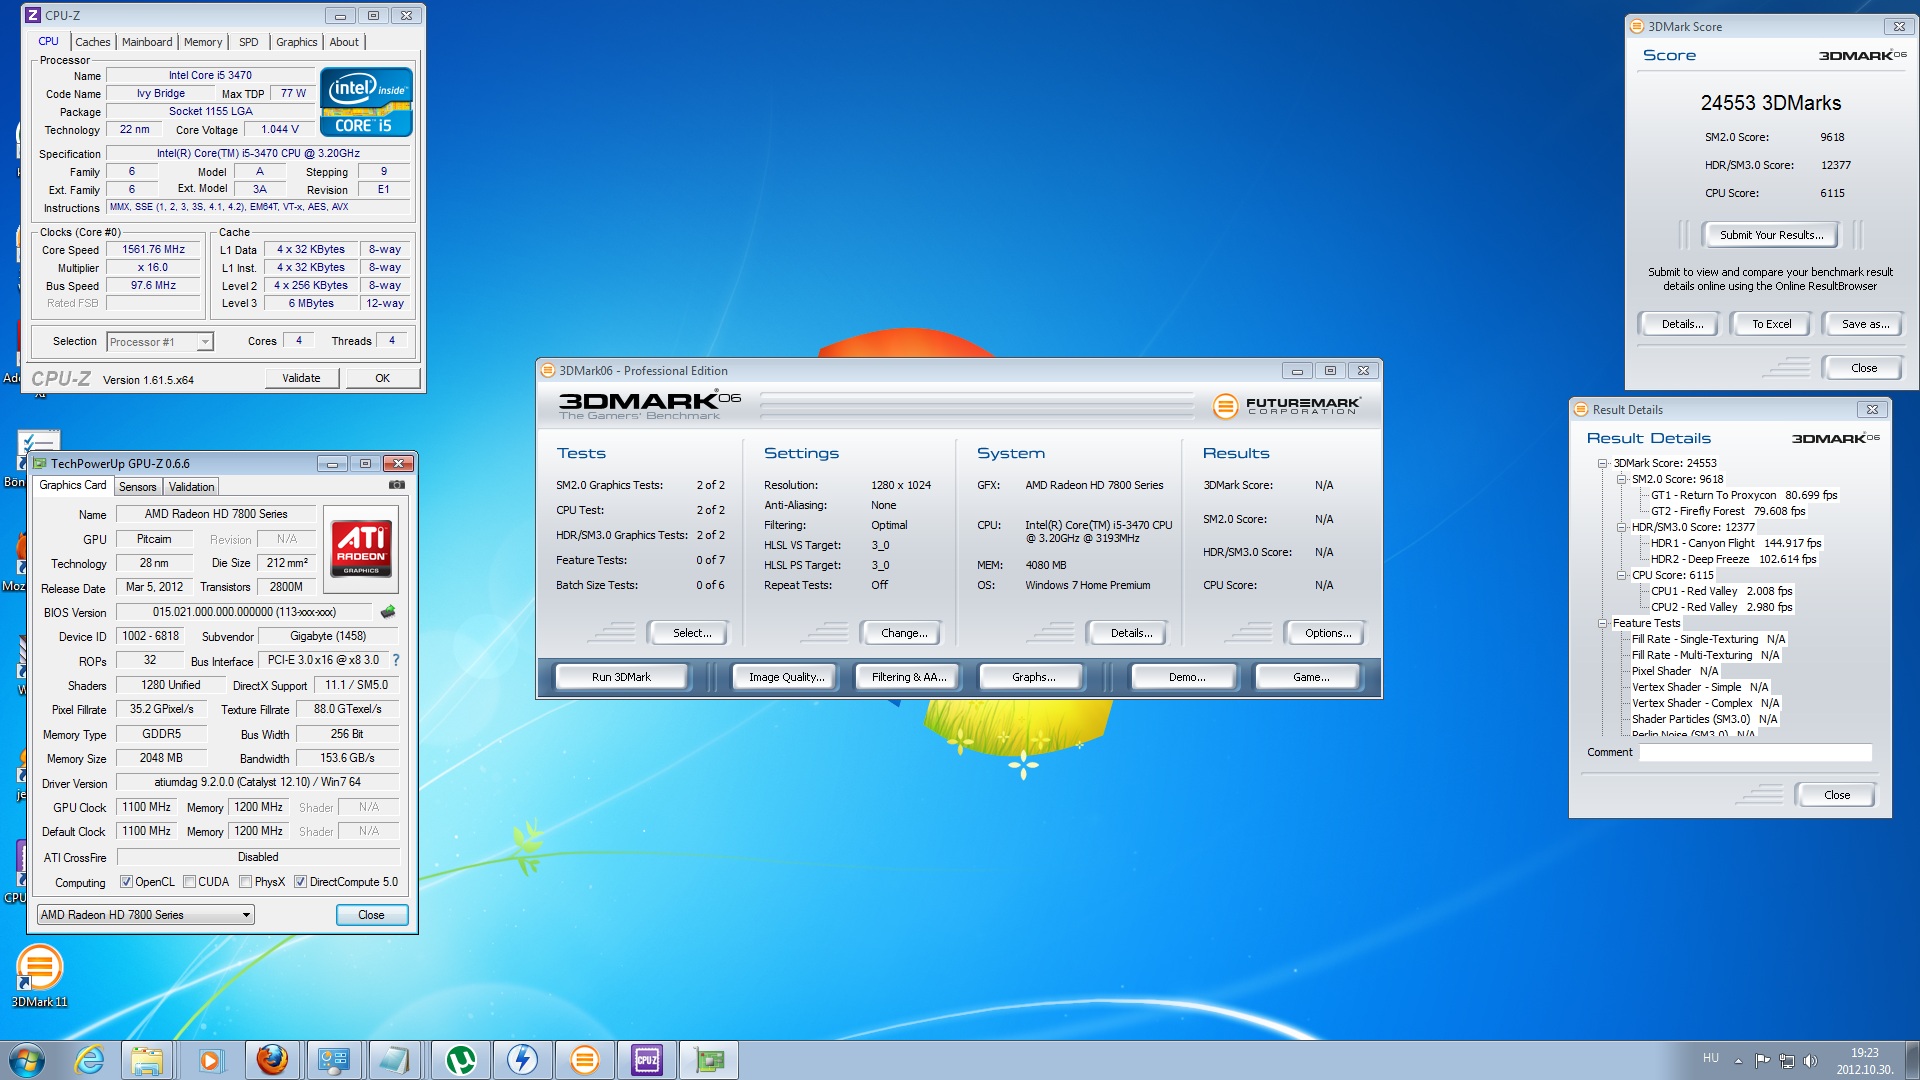This screenshot has height=1080, width=1920.
Task: Open Windows Media Player from taskbar
Action: pyautogui.click(x=210, y=1060)
